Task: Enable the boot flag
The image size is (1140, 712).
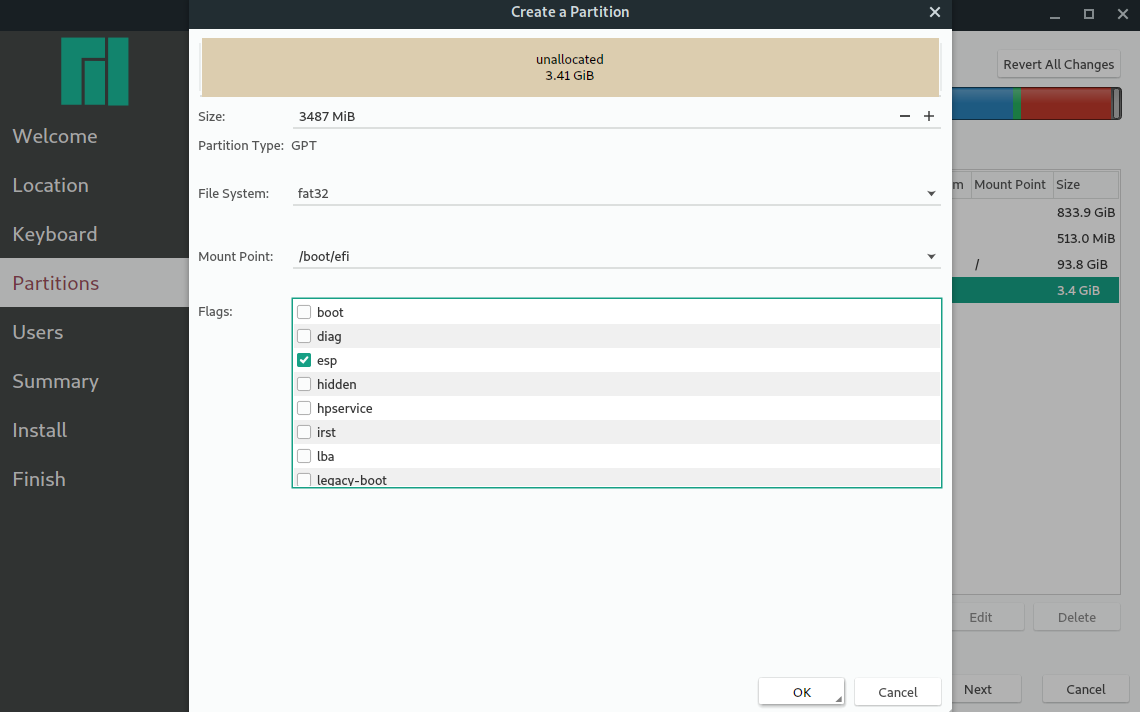Action: click(x=304, y=311)
